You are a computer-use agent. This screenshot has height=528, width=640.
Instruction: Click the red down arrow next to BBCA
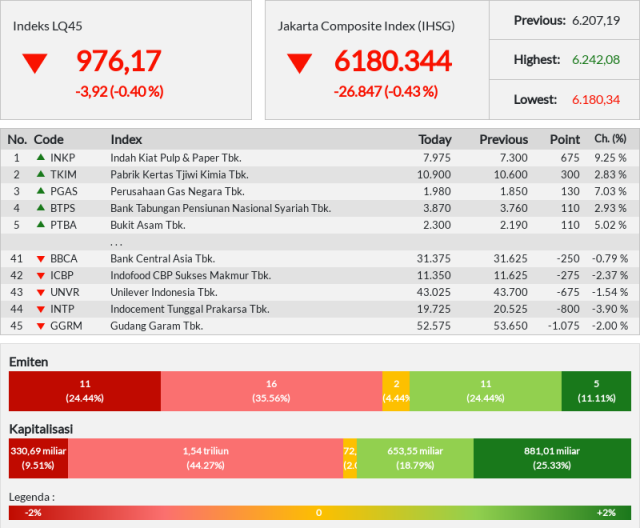click(x=41, y=259)
